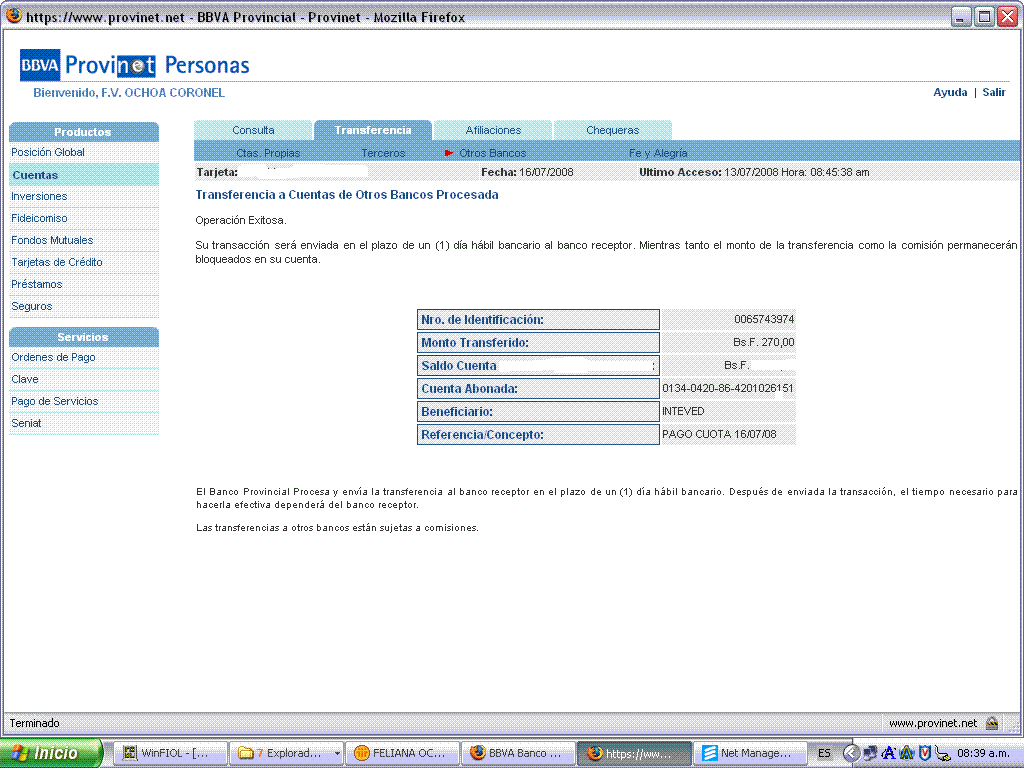Click www.provinet.net in status bar

click(x=933, y=723)
